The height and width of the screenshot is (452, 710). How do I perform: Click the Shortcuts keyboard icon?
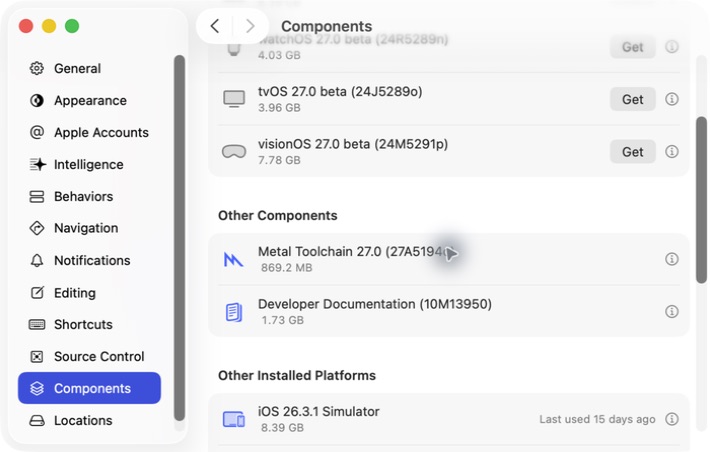[x=37, y=324]
